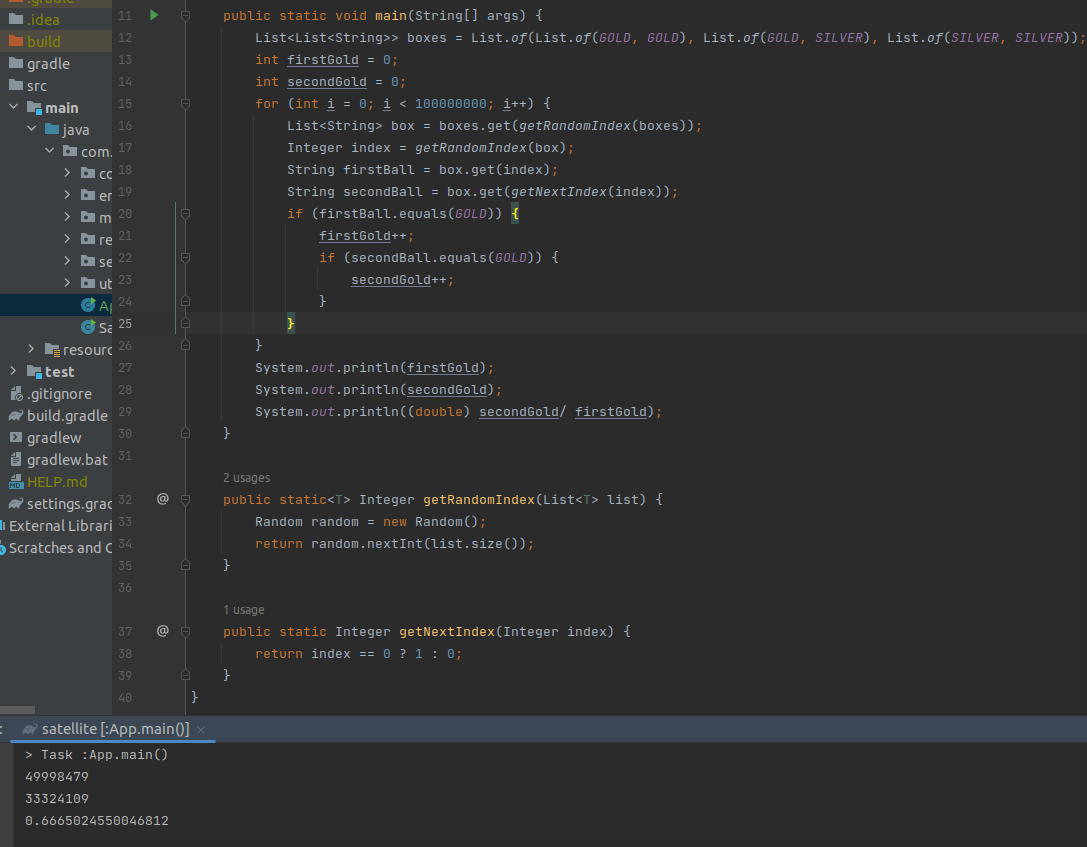Open the gradlew.bat file
The image size is (1087, 847).
coord(67,459)
